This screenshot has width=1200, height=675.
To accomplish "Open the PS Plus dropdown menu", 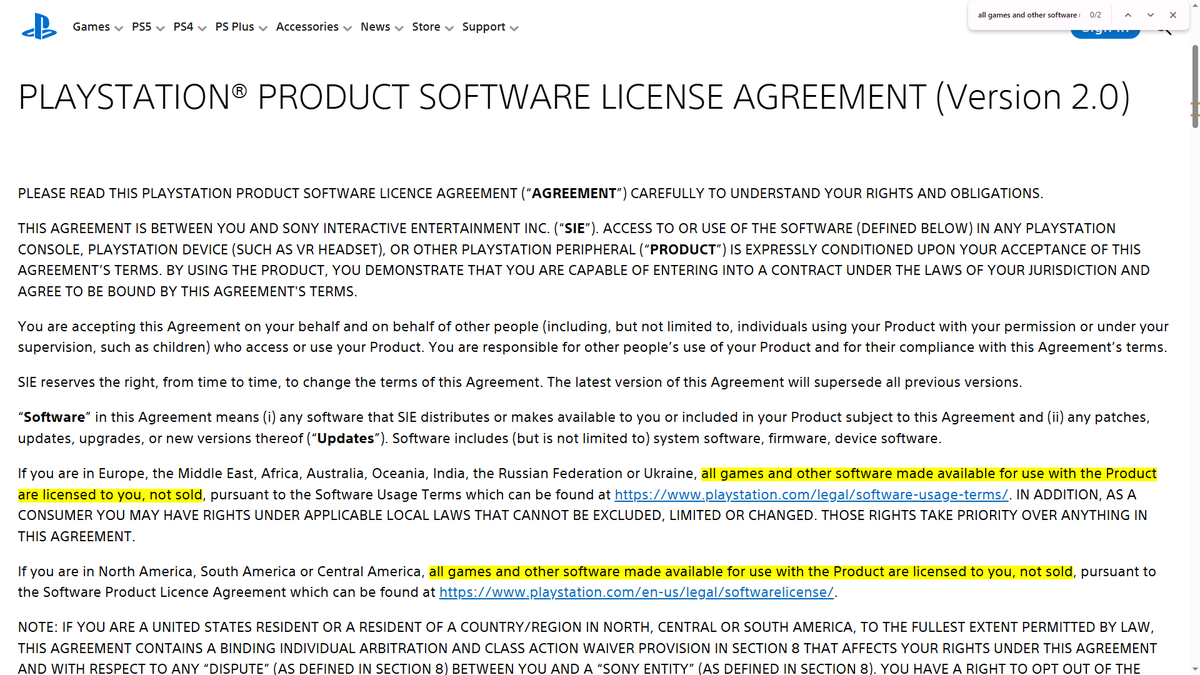I will click(241, 27).
